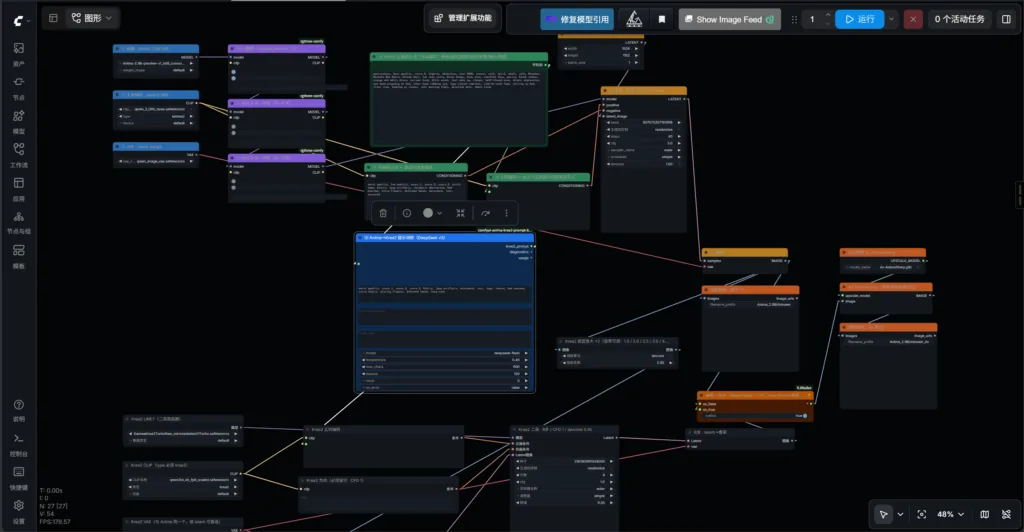The image size is (1024, 532).
Task: Show node info from selection toolbar
Action: pyautogui.click(x=407, y=213)
